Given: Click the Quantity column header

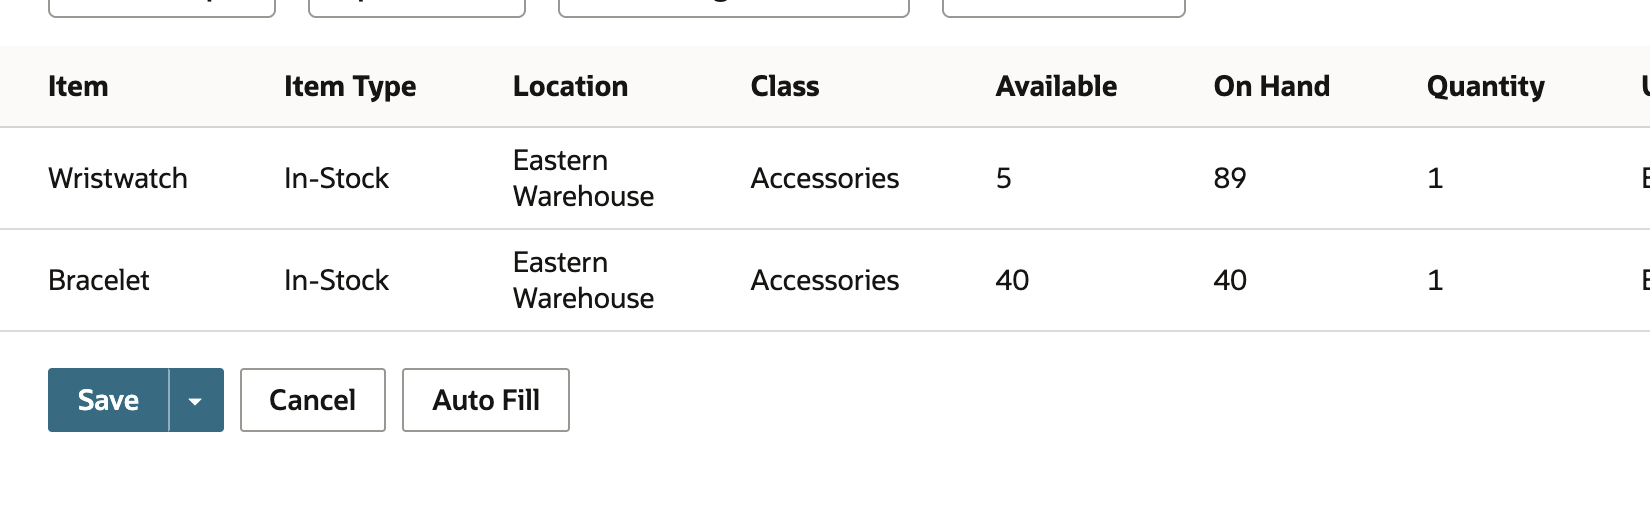Looking at the screenshot, I should (x=1486, y=87).
